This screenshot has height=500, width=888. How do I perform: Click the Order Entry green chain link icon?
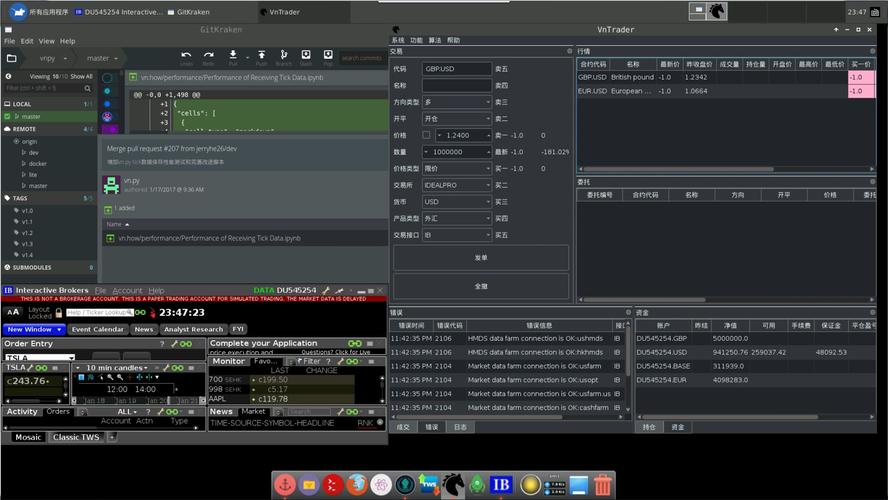[186, 344]
